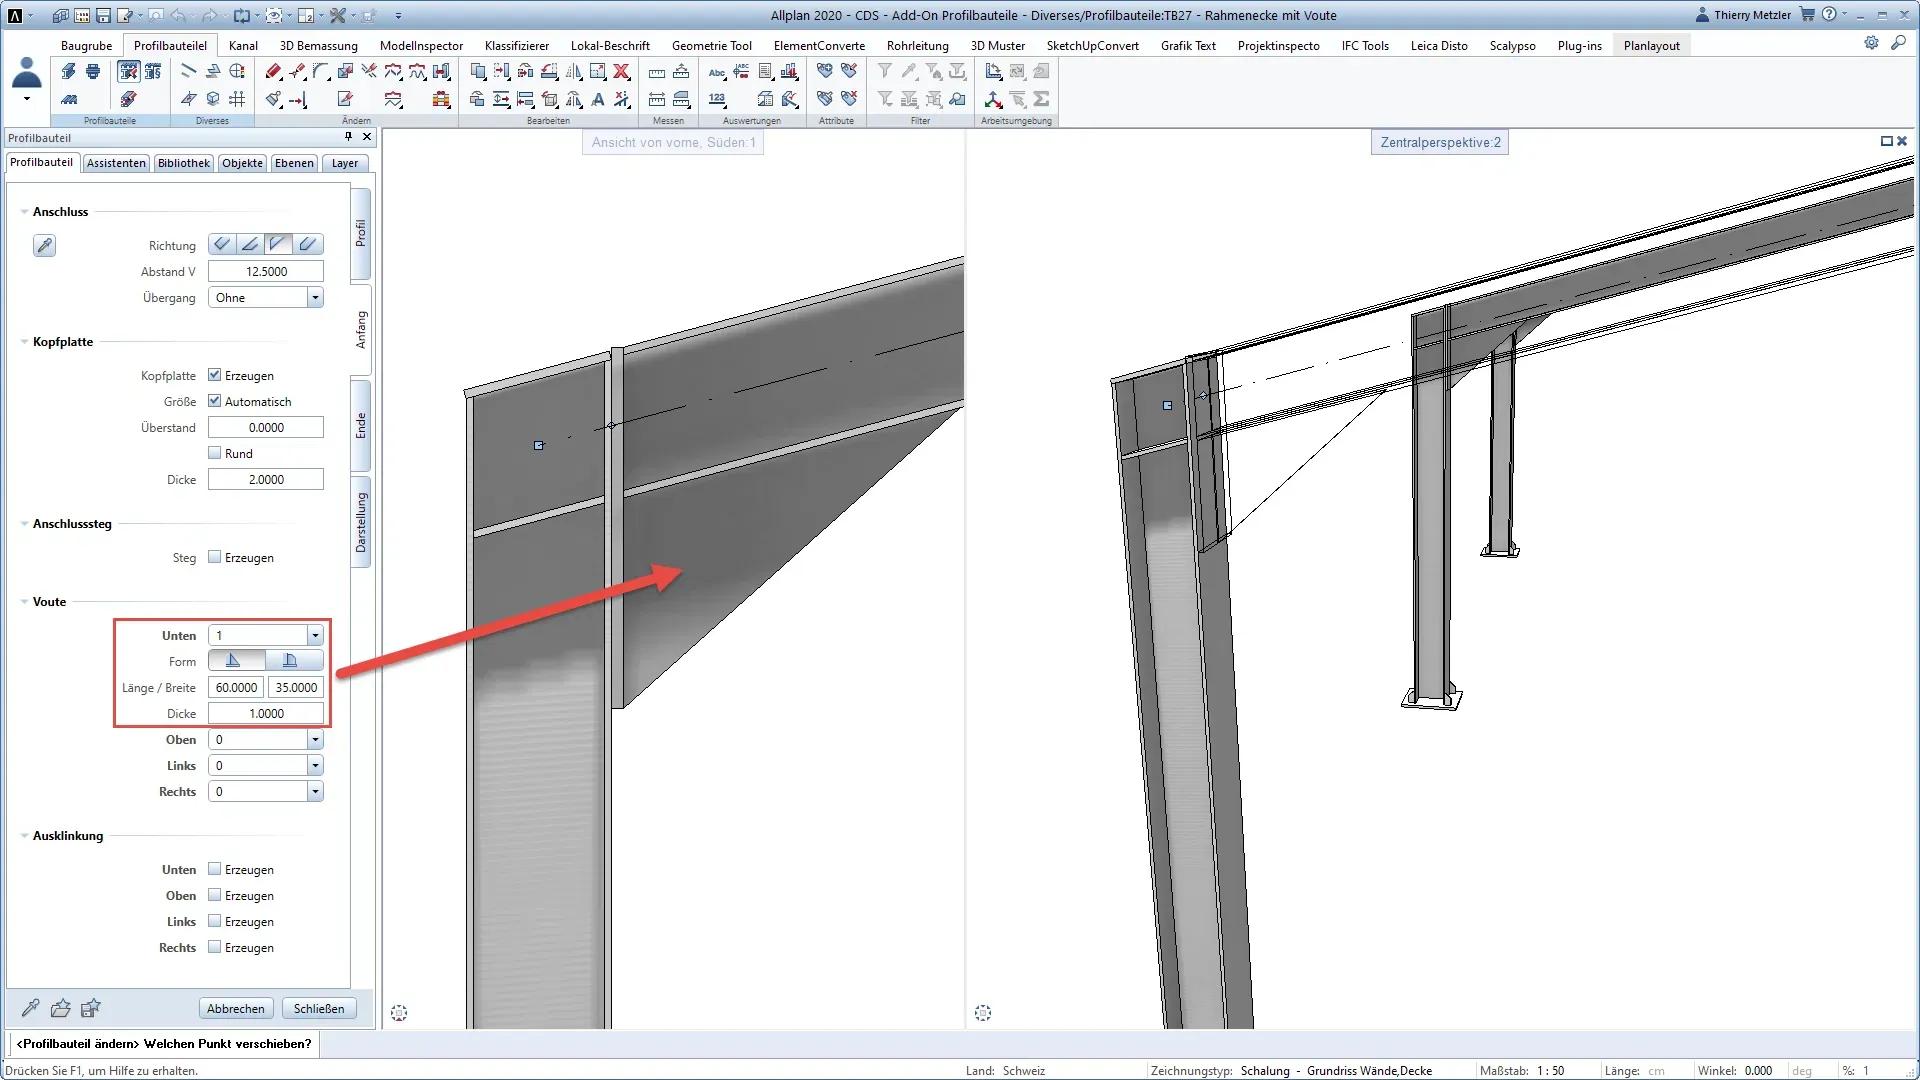1920x1080 pixels.
Task: Click the funnel filter icon
Action: point(885,71)
